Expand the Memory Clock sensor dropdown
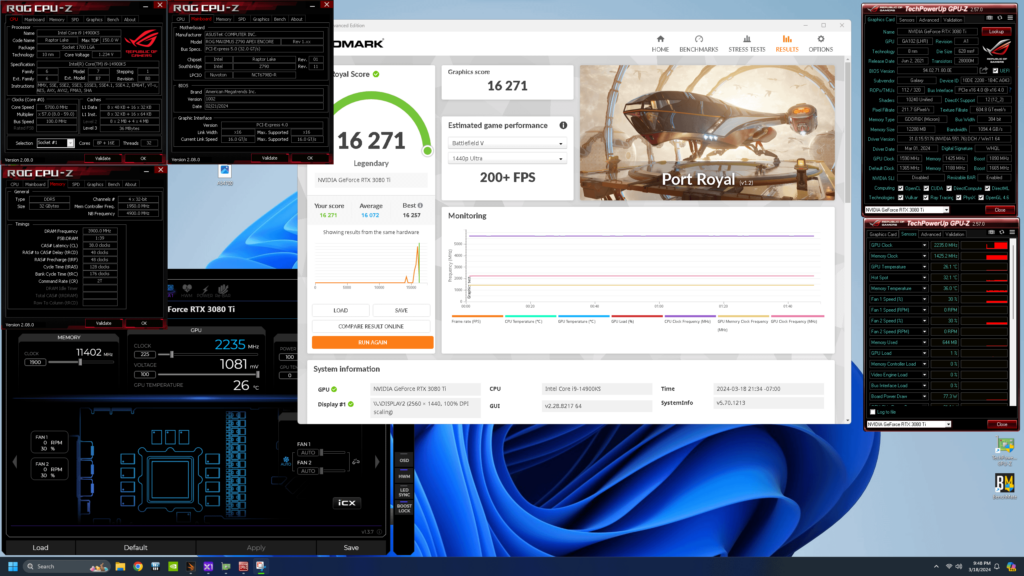1024x576 pixels. coord(924,256)
